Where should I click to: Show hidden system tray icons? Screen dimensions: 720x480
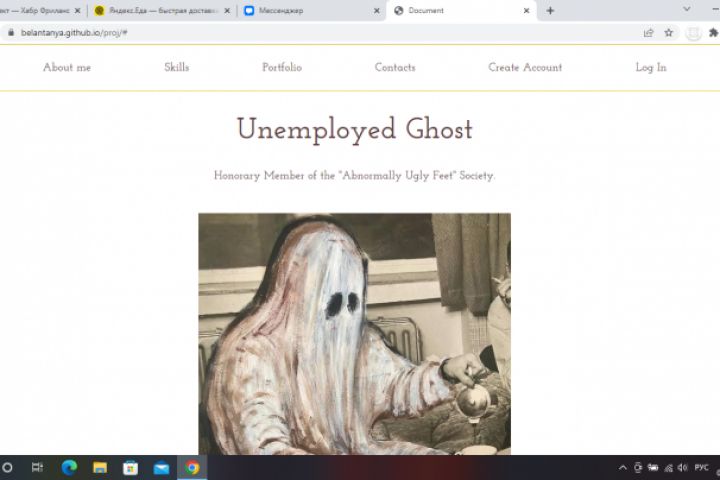tap(623, 468)
